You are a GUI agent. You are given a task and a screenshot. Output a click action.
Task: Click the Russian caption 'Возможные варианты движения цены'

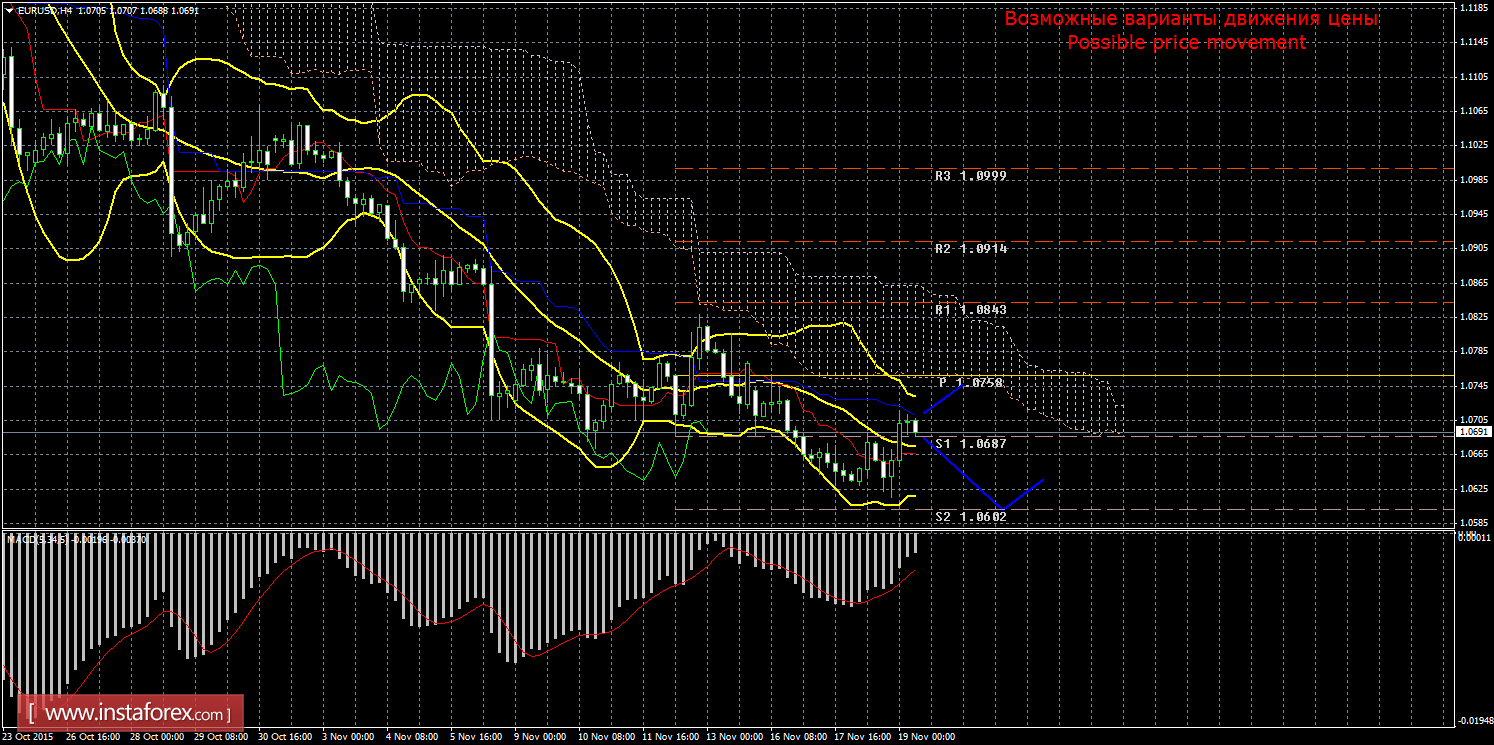[1191, 19]
